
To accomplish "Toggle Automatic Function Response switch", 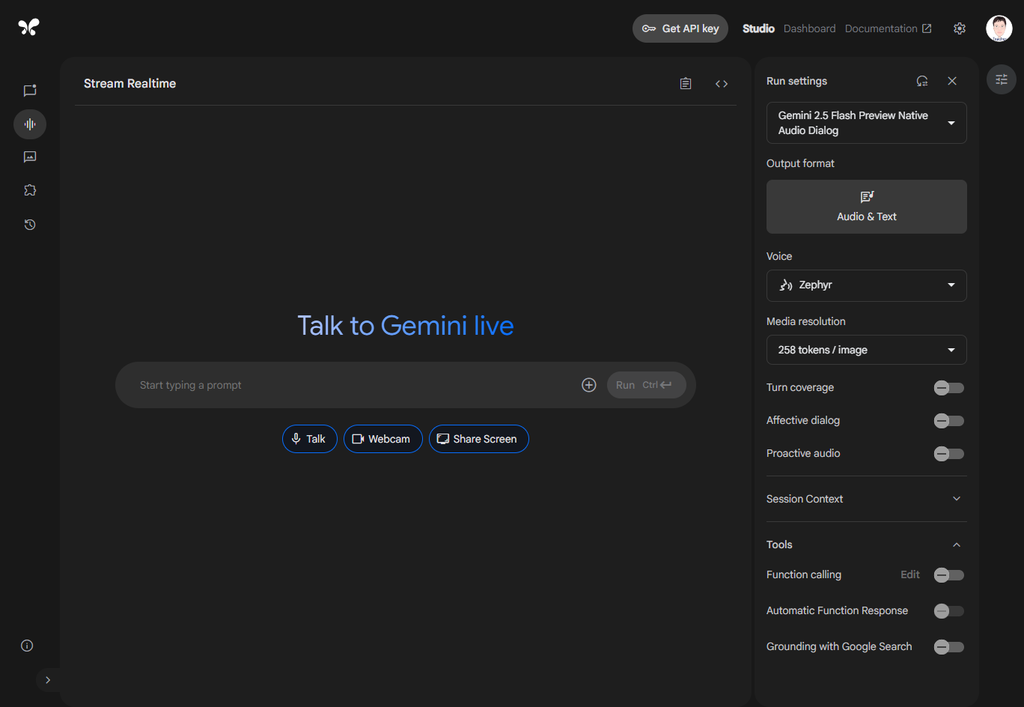I will [x=948, y=611].
